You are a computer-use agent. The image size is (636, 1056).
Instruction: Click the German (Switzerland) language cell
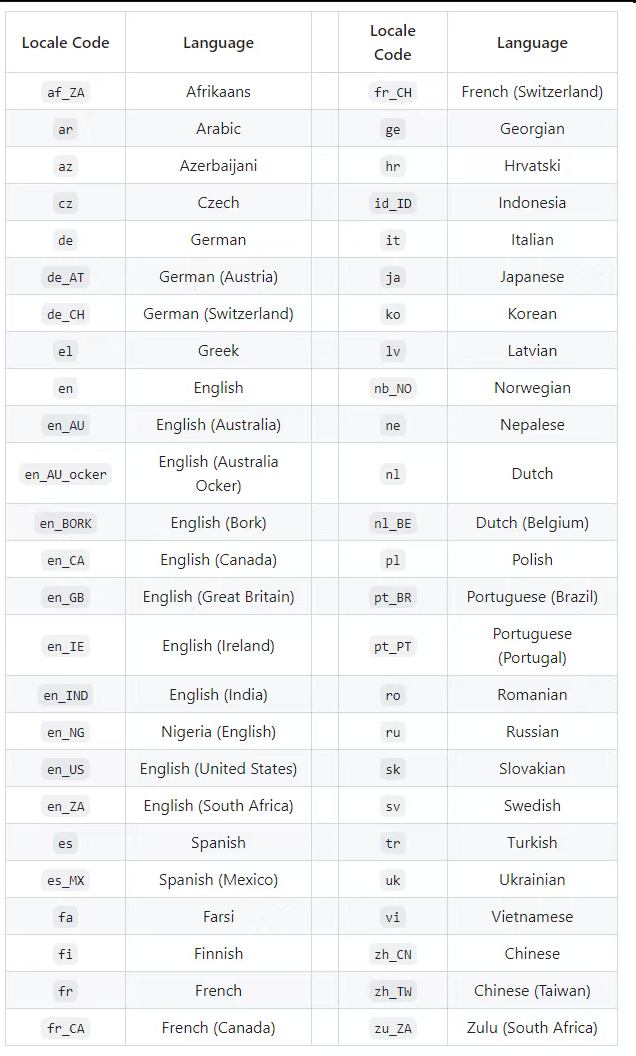point(218,314)
